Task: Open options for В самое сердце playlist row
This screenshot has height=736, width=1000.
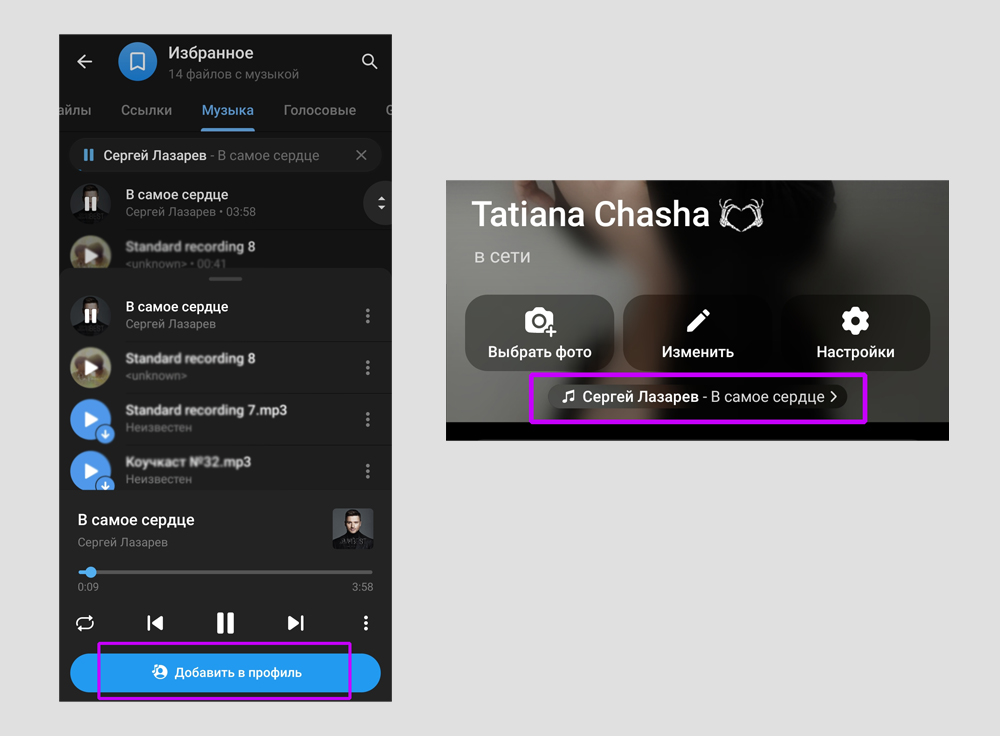Action: point(367,316)
